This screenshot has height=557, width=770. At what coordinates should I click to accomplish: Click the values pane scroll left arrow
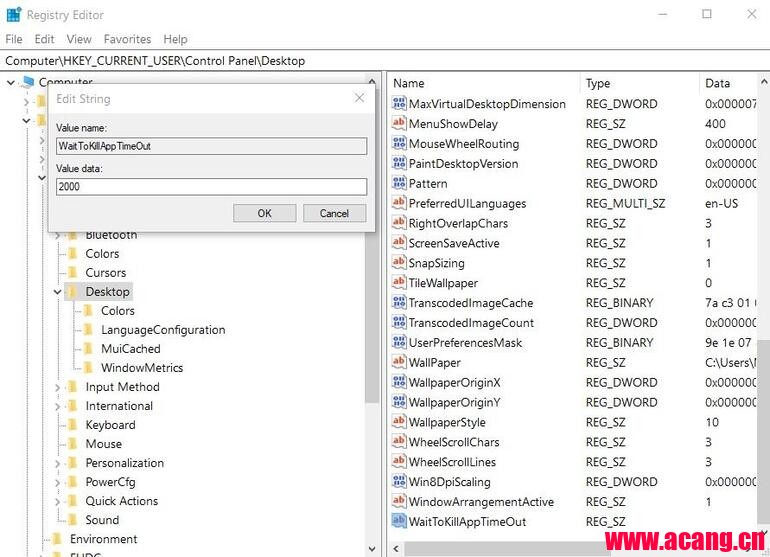(396, 549)
